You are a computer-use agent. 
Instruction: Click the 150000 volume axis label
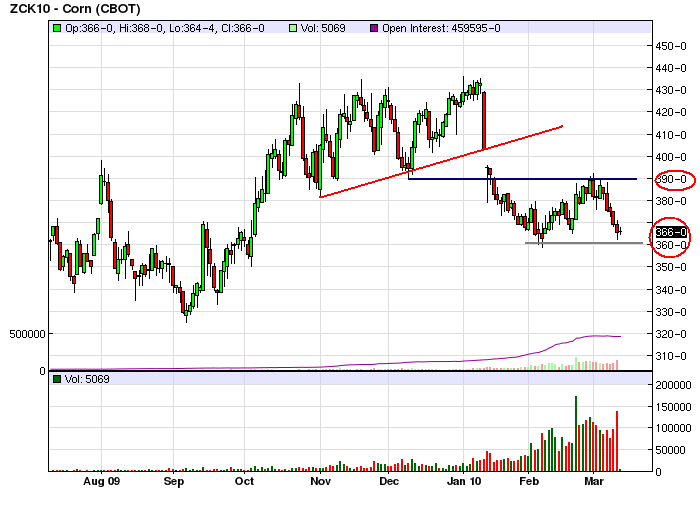673,407
